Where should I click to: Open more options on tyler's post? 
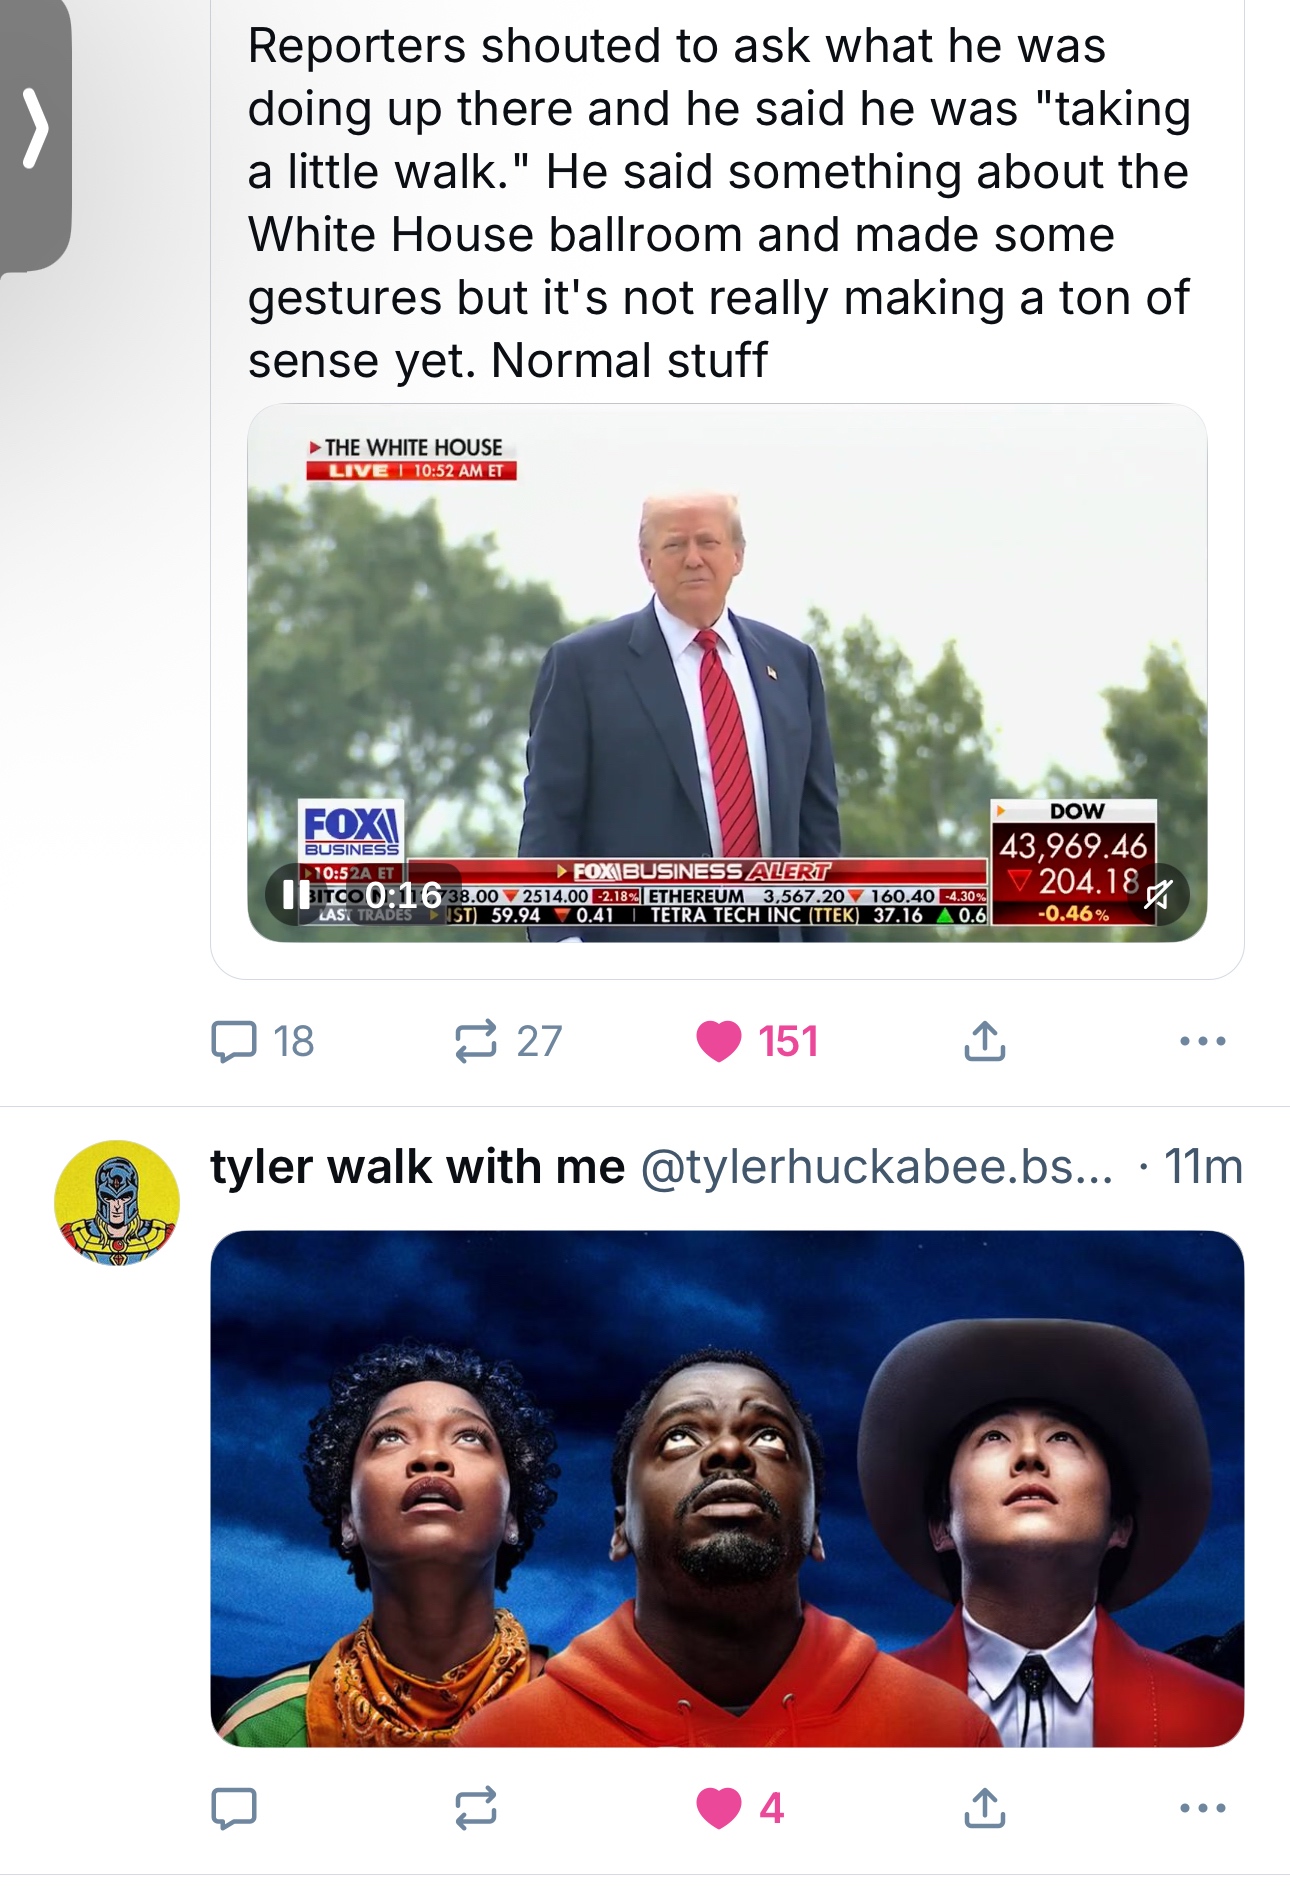tap(1202, 1808)
